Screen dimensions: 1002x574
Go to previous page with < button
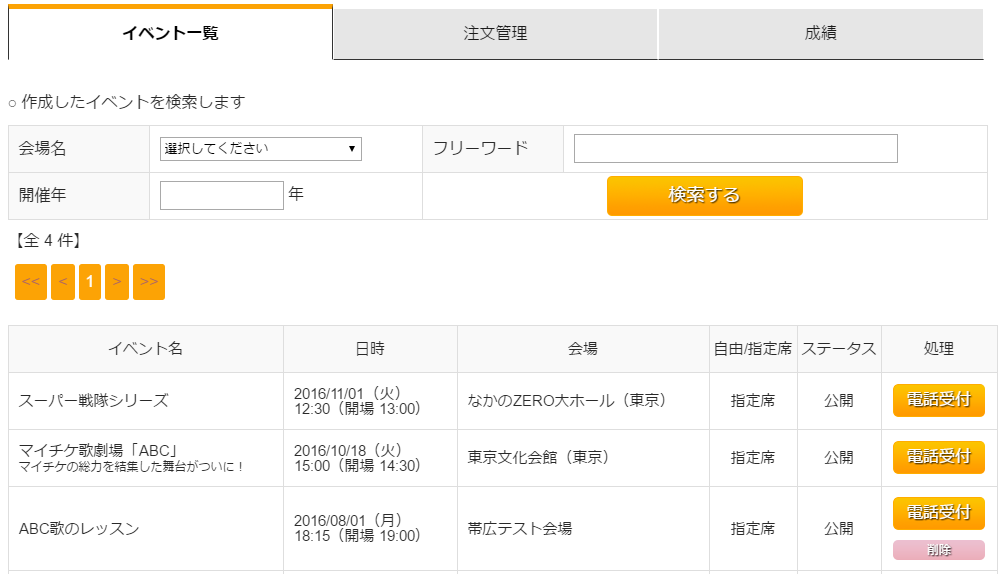(x=63, y=282)
